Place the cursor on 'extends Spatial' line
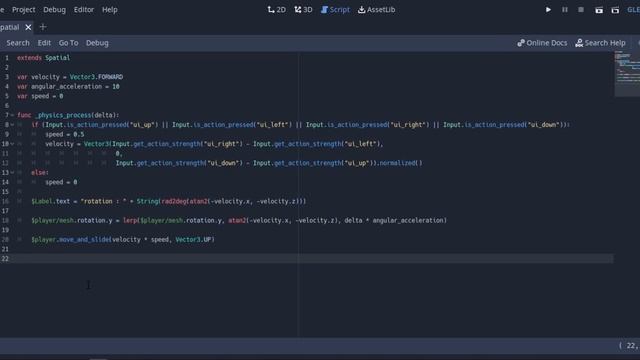 (43, 58)
